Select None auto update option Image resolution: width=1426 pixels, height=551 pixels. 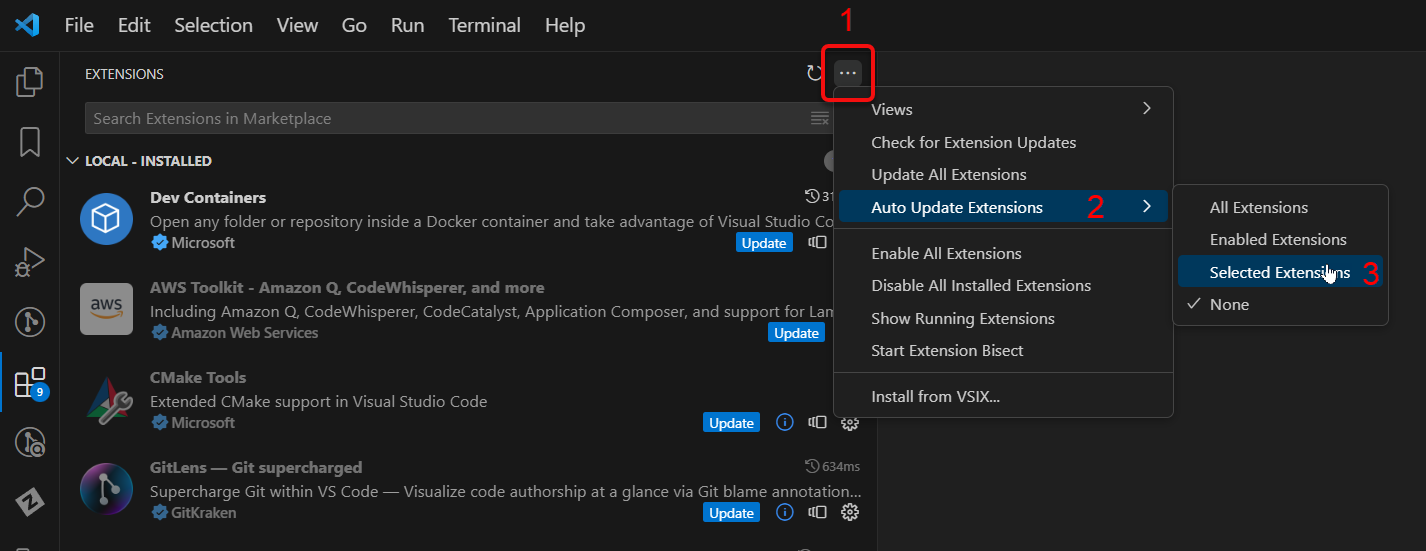1229,305
